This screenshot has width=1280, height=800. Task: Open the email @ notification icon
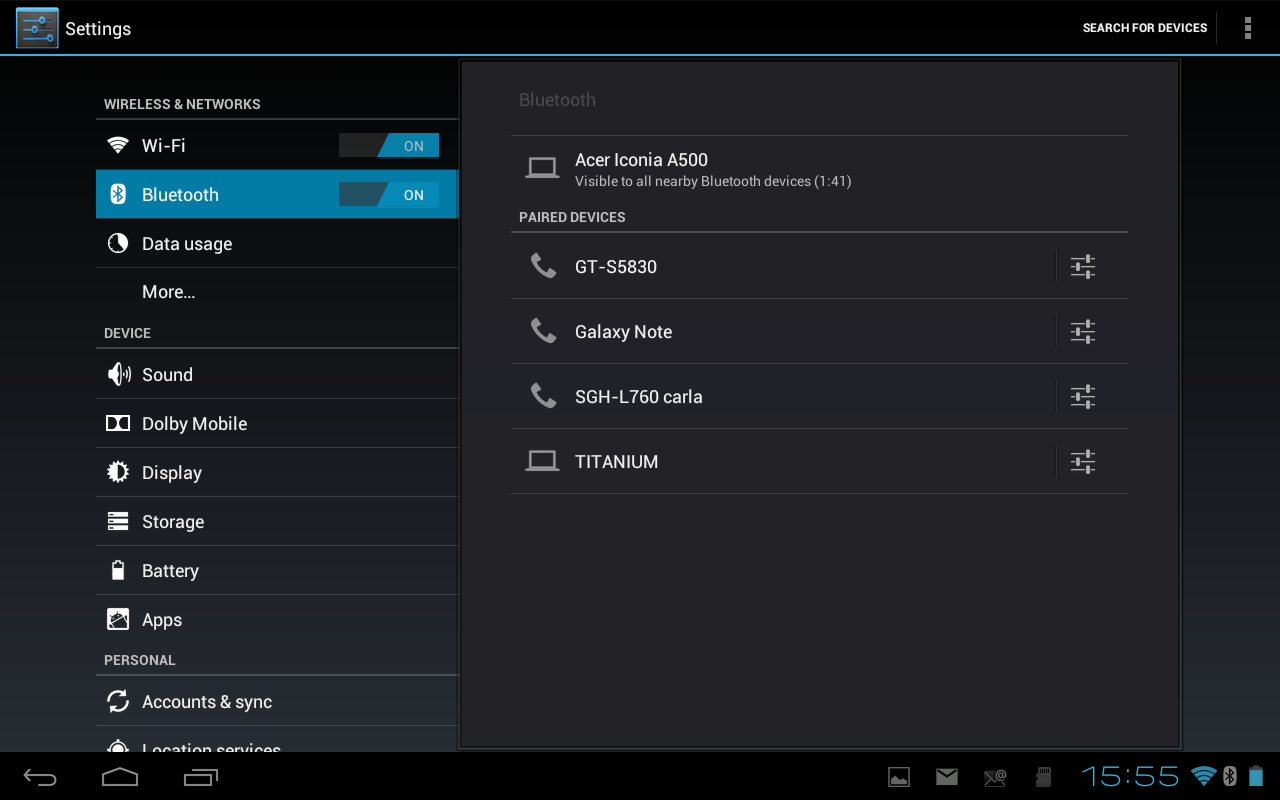pos(995,777)
